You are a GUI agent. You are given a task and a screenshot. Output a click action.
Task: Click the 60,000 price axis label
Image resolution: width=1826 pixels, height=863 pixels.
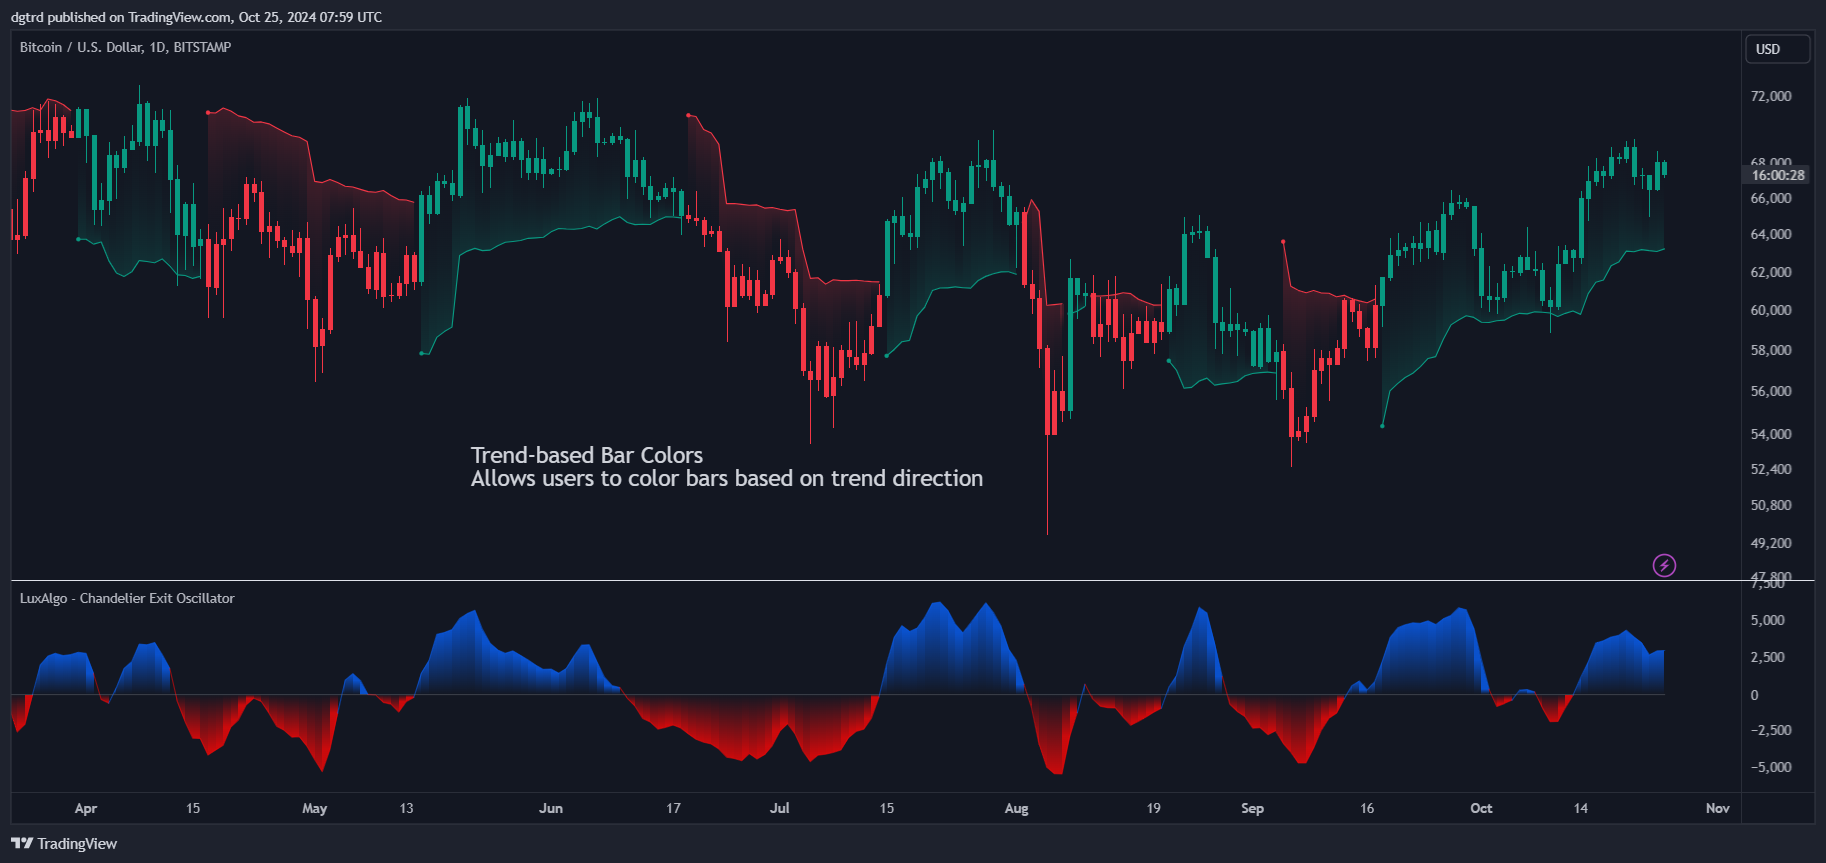tap(1771, 310)
